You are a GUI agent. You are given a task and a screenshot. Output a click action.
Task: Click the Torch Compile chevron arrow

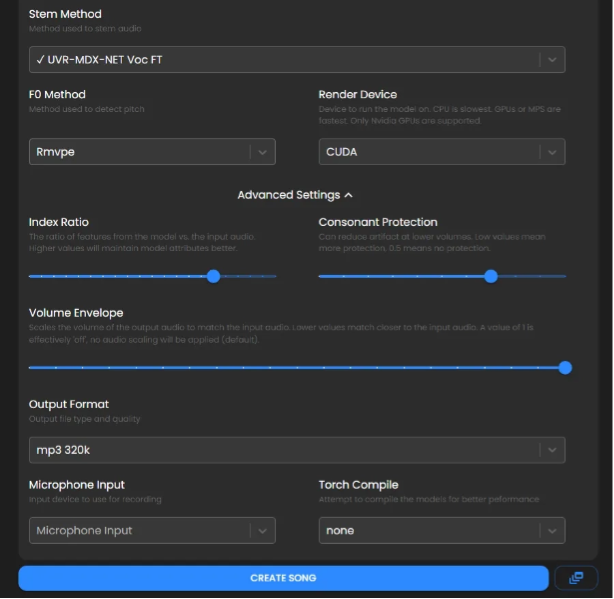click(552, 530)
